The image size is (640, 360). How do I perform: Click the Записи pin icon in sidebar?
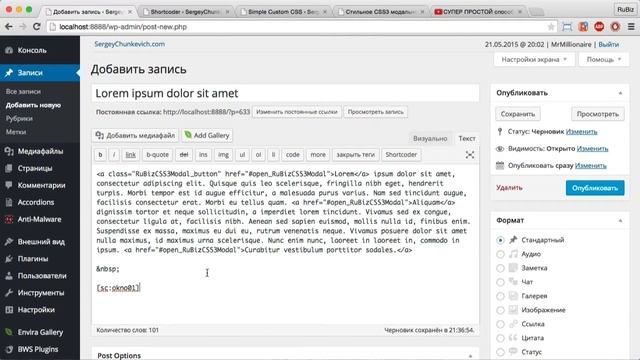coord(9,73)
